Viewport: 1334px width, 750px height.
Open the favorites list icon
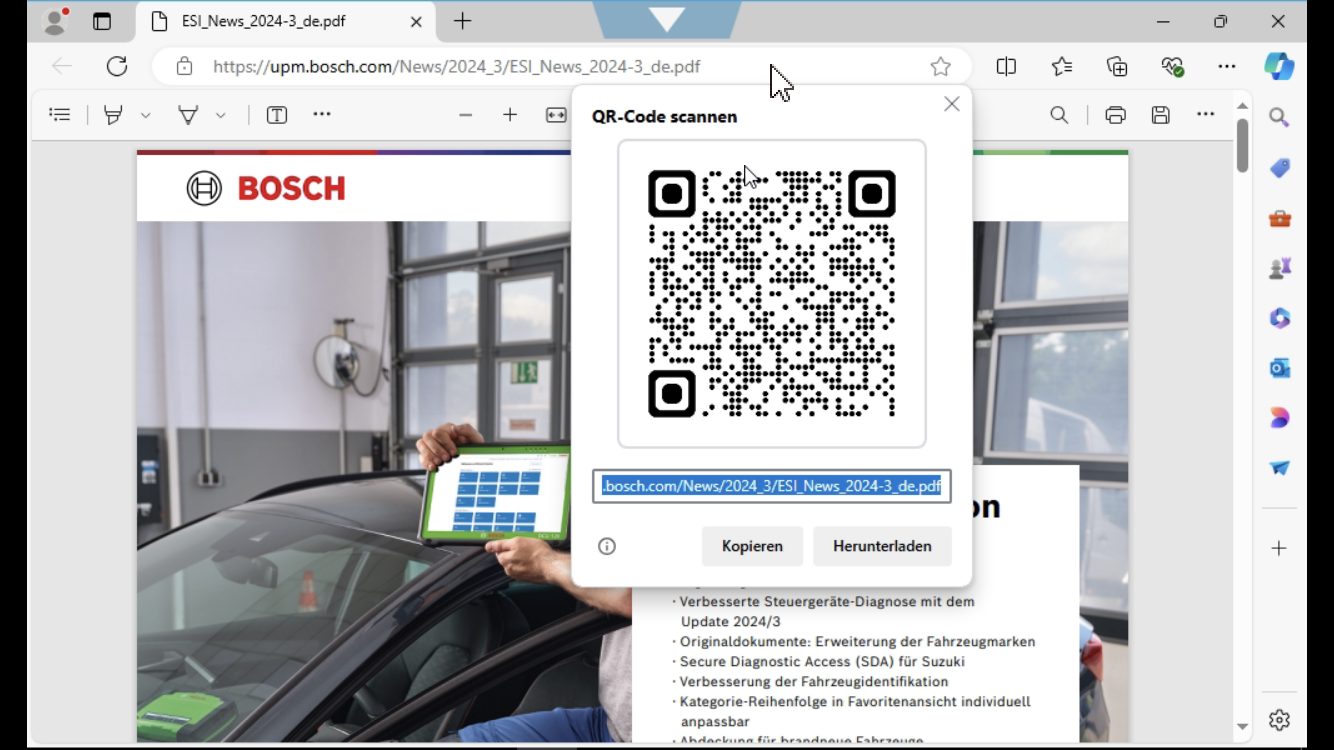[1062, 66]
